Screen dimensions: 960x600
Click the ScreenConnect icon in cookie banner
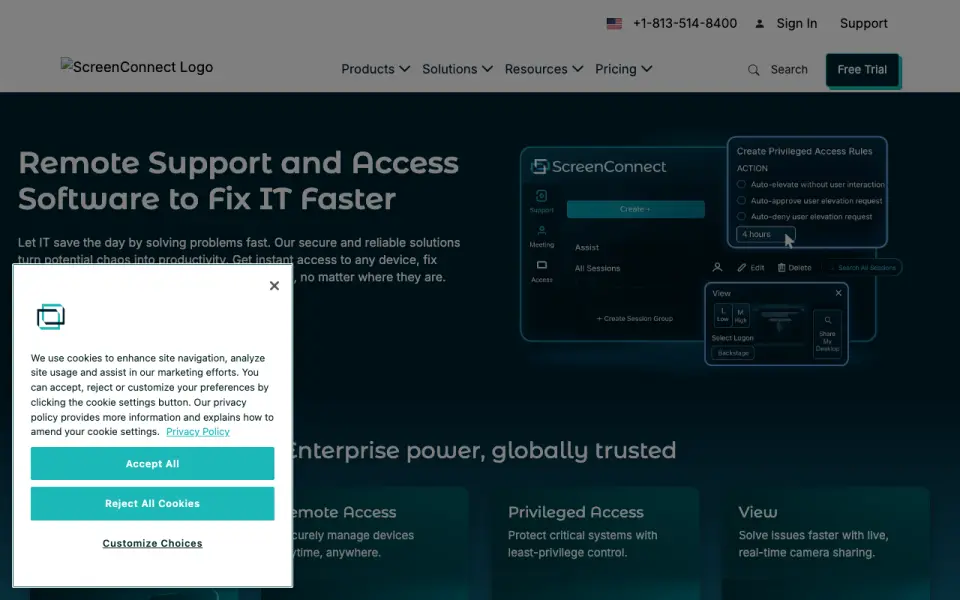tap(51, 317)
